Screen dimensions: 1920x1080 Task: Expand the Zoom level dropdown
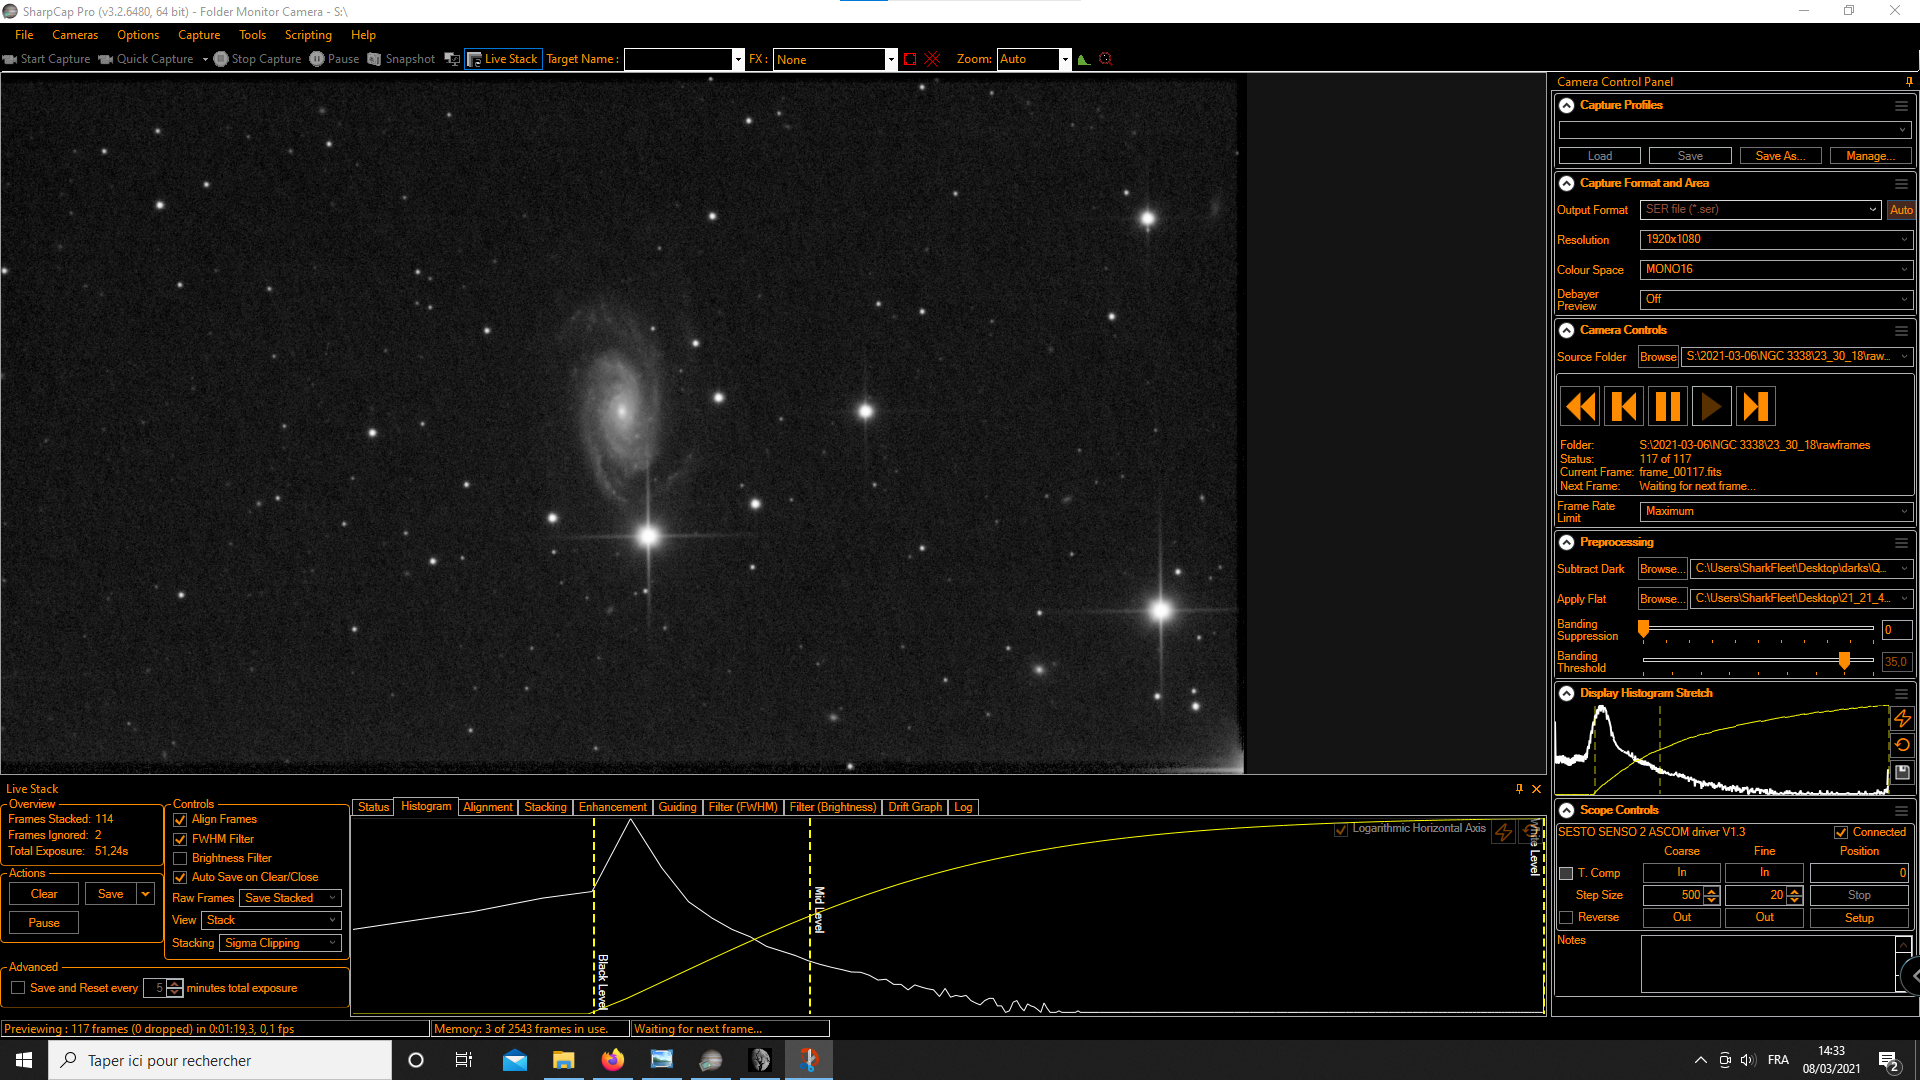pyautogui.click(x=1065, y=59)
